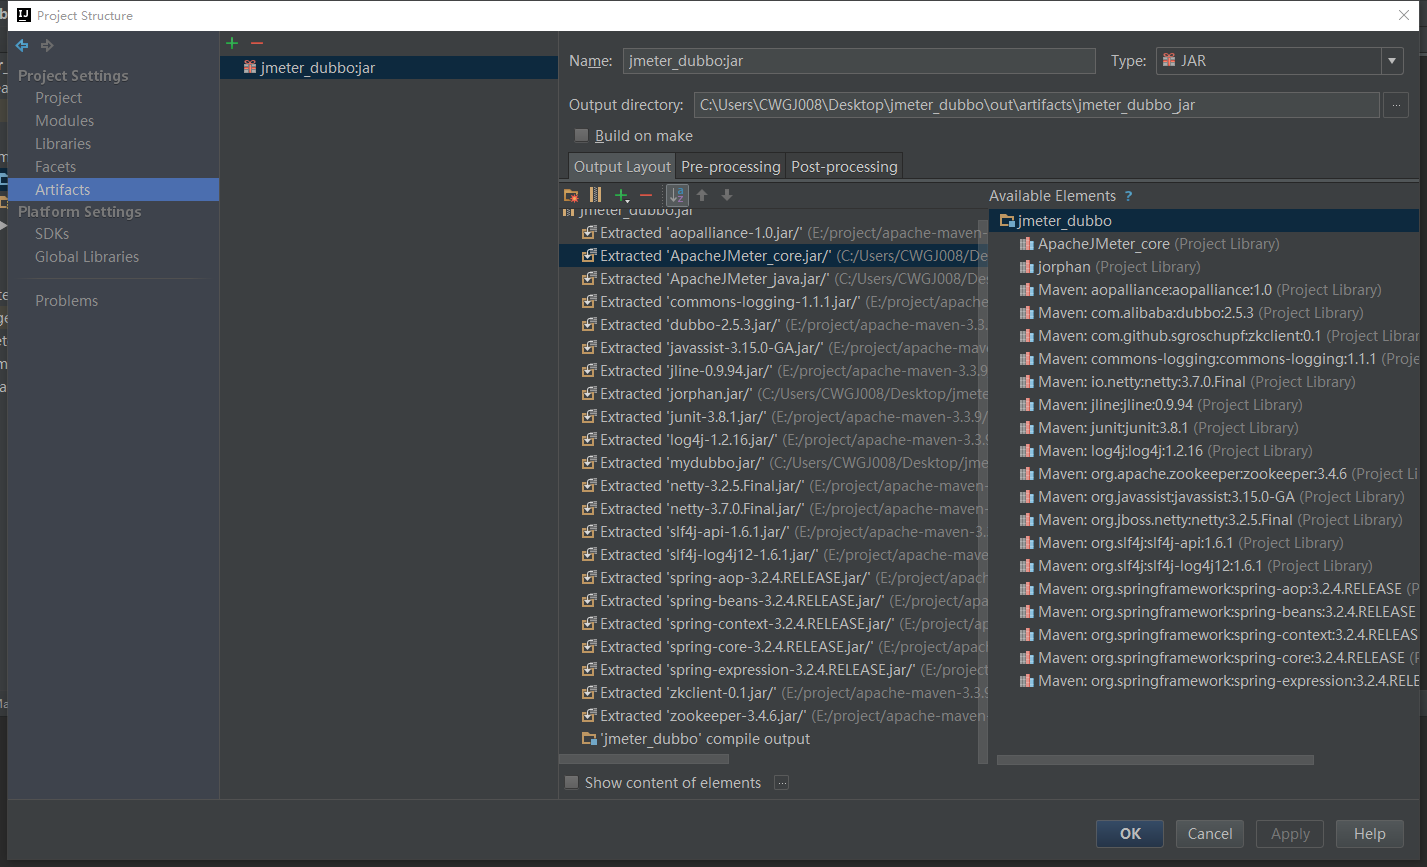Screen dimensions: 1427x867
Task: Click the OK button
Action: pyautogui.click(x=1130, y=834)
